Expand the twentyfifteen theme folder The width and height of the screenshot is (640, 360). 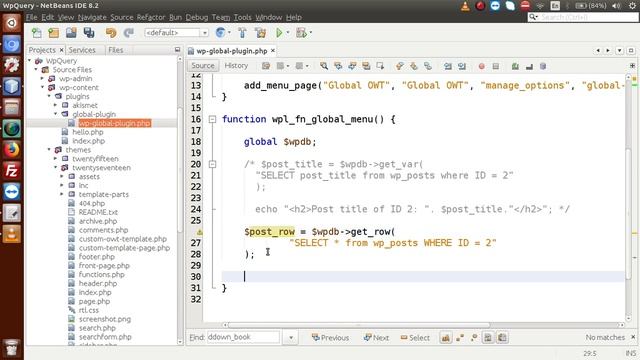pyautogui.click(x=56, y=158)
